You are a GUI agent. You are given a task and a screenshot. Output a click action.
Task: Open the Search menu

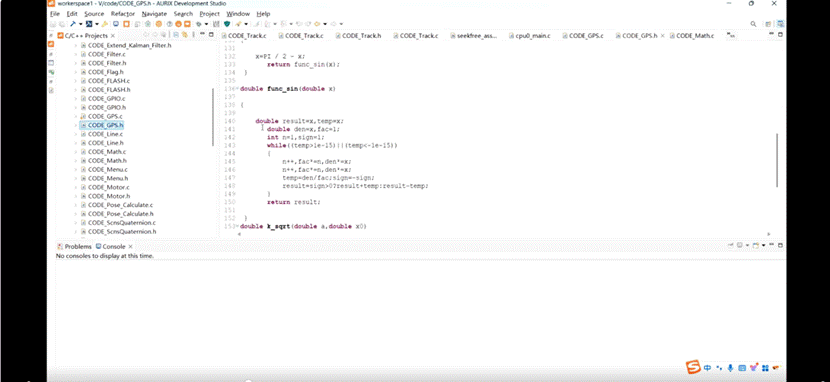tap(183, 14)
